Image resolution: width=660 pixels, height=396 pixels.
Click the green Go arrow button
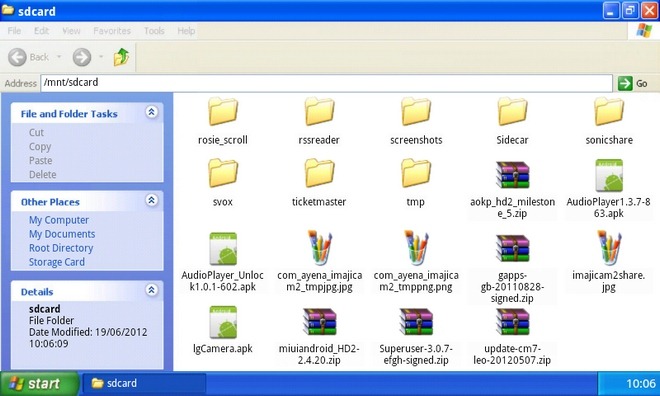(625, 83)
